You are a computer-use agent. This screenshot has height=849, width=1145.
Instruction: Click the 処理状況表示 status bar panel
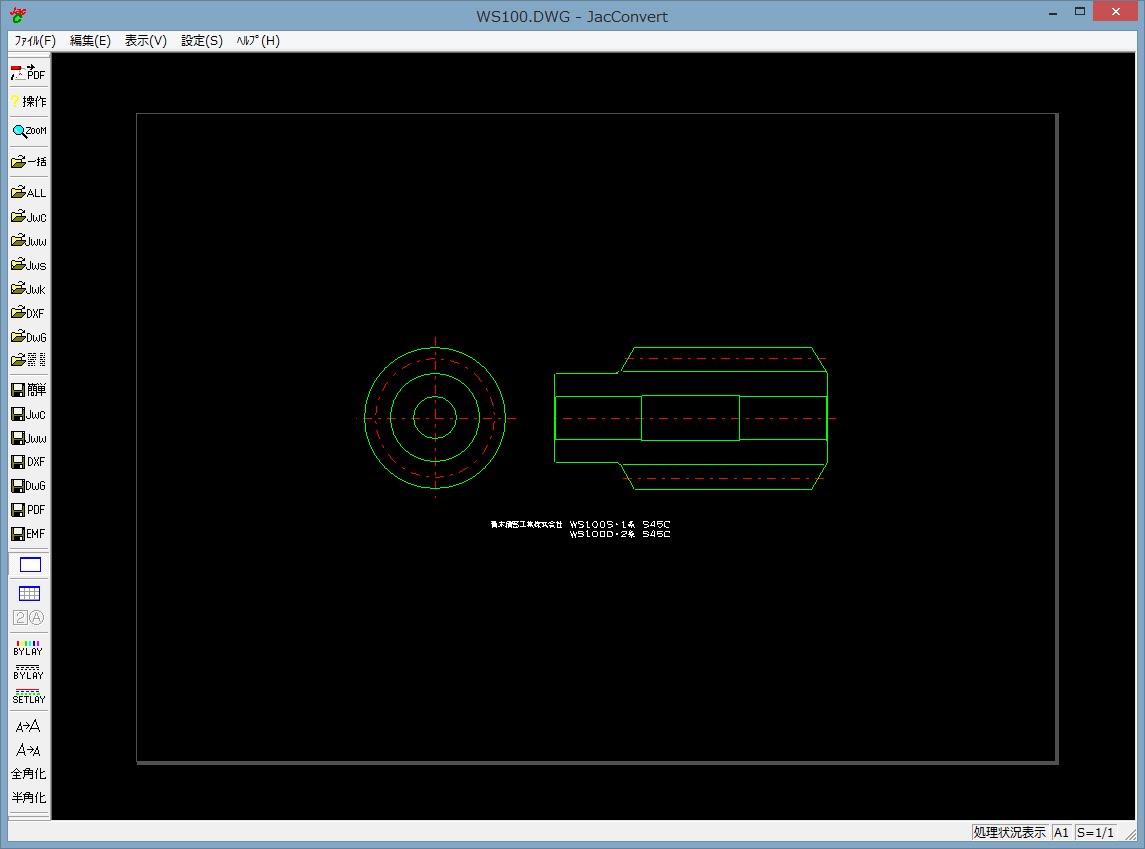click(x=1009, y=832)
